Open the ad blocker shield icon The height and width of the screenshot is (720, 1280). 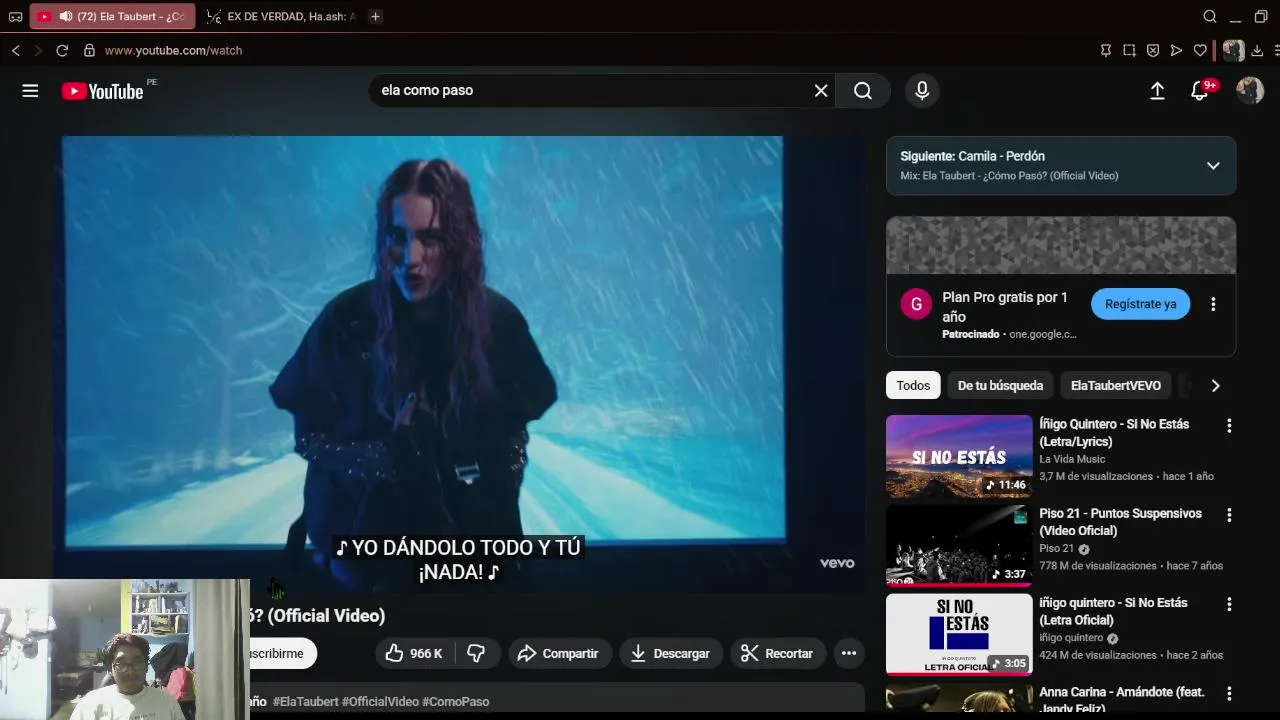[1153, 50]
